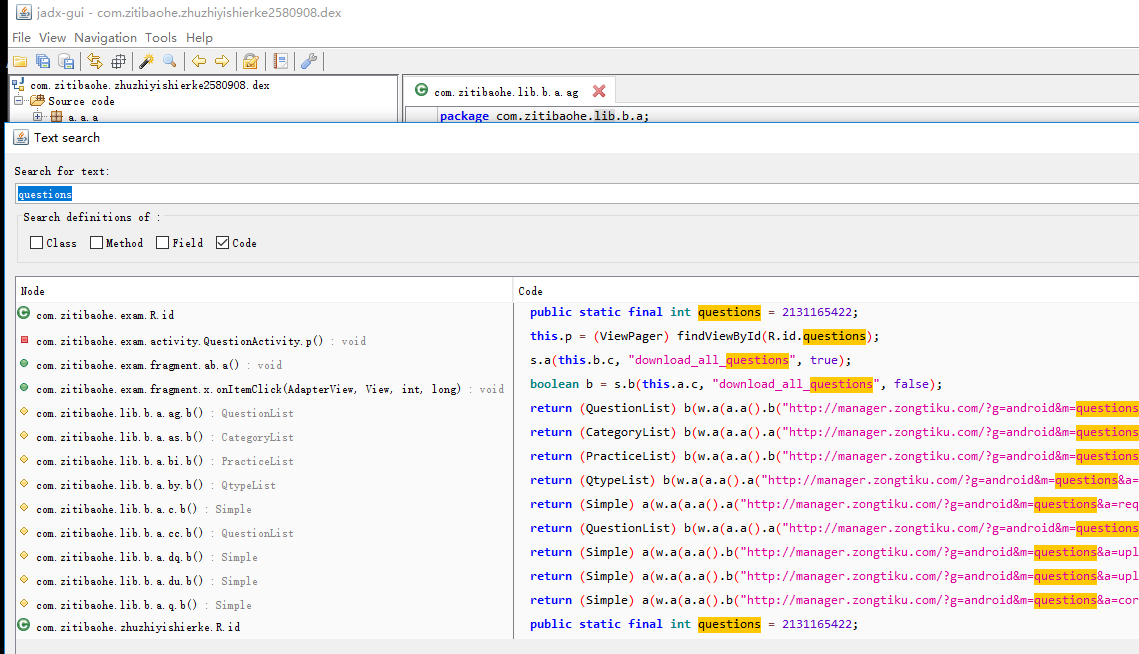1139x654 pixels.
Task: Click the package com.zitibaohe.lib.b.a code line
Action: pyautogui.click(x=544, y=116)
